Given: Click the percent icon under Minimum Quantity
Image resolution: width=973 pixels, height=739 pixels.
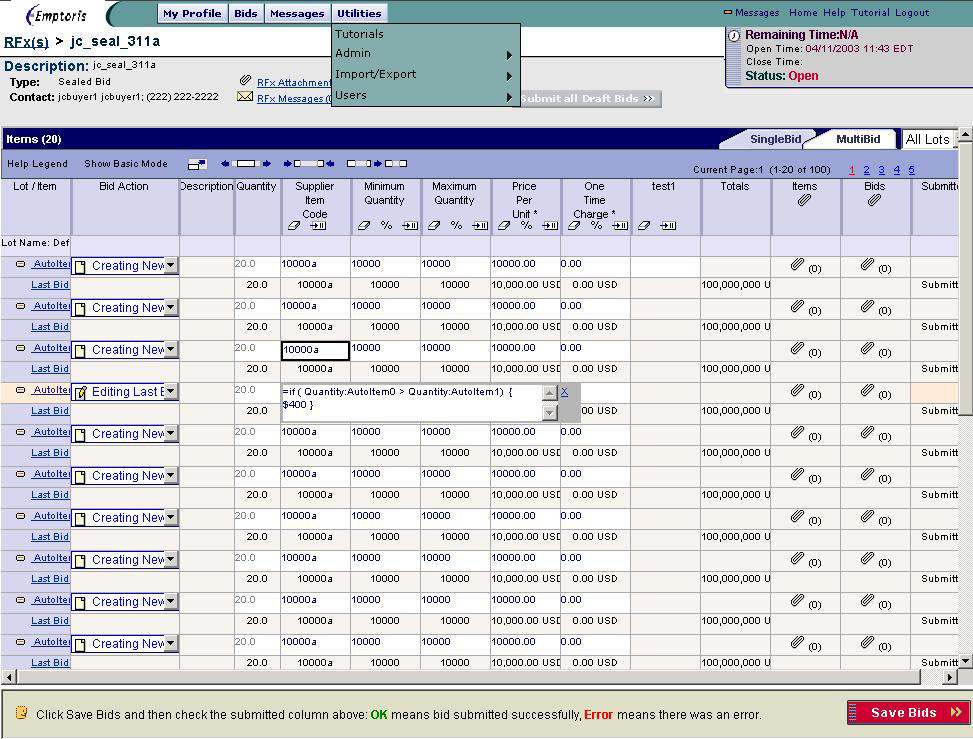Looking at the screenshot, I should click(x=386, y=226).
